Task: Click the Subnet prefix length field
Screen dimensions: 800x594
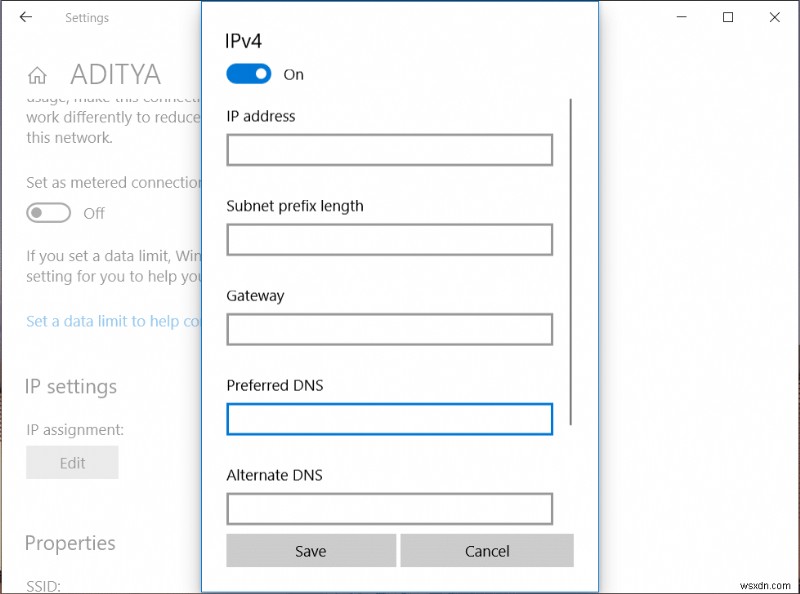Action: (389, 240)
